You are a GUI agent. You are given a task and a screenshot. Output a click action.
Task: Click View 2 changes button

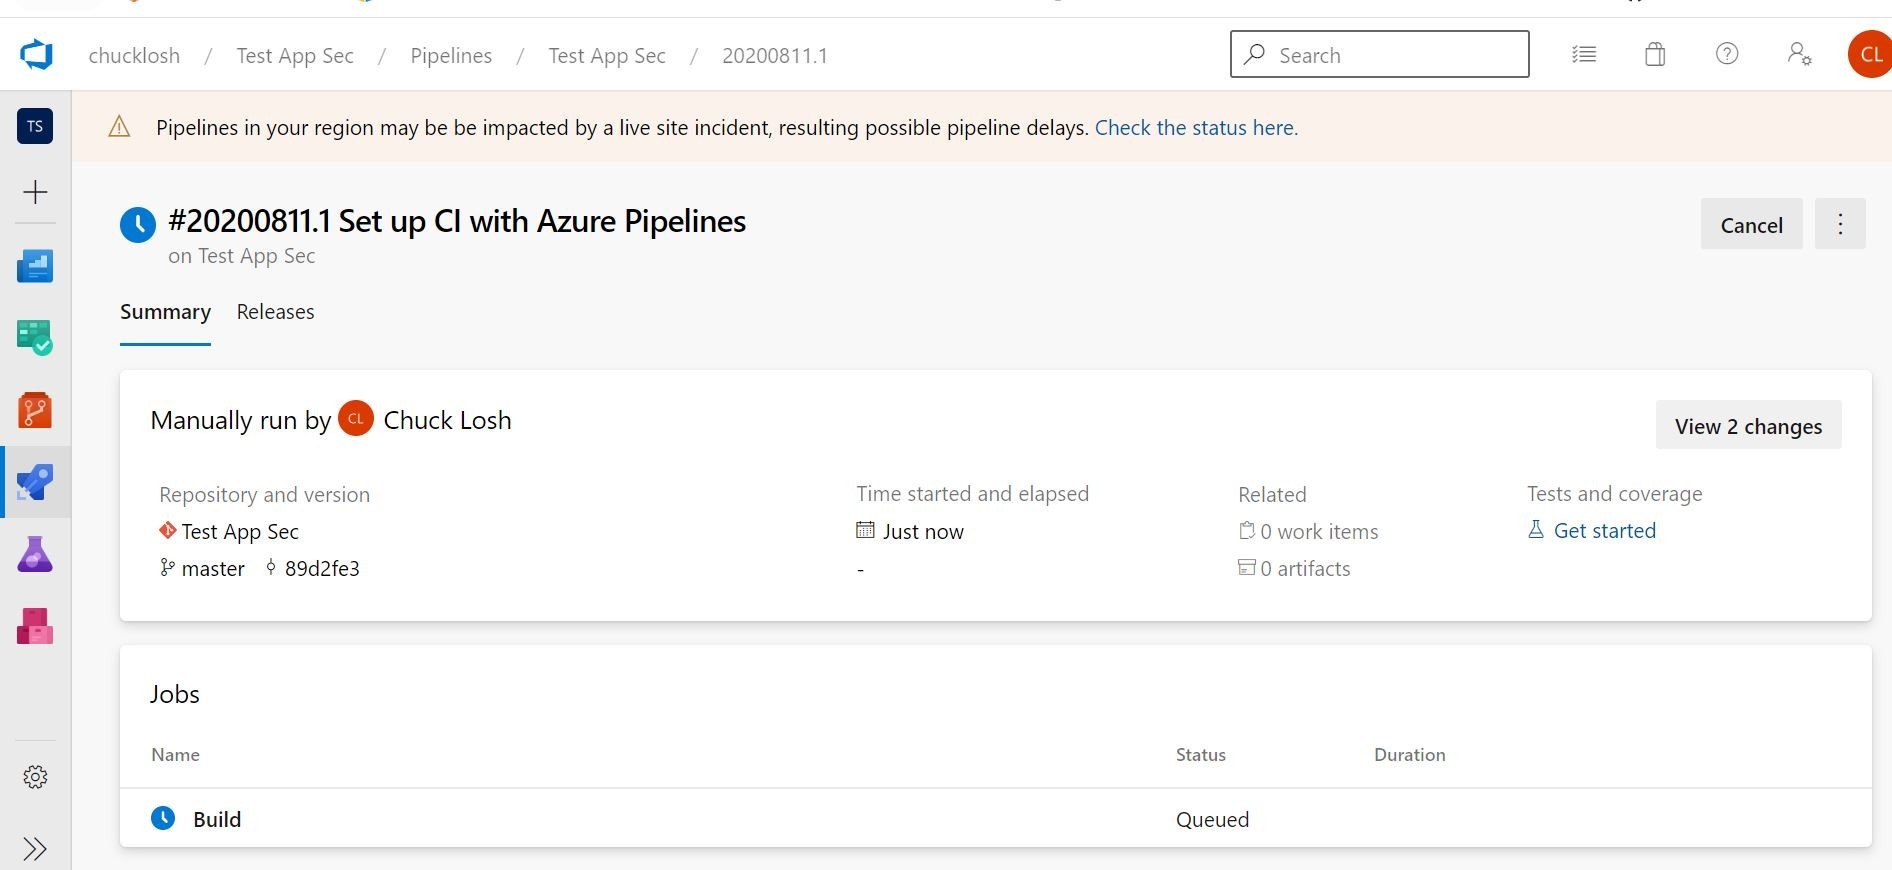(x=1748, y=426)
